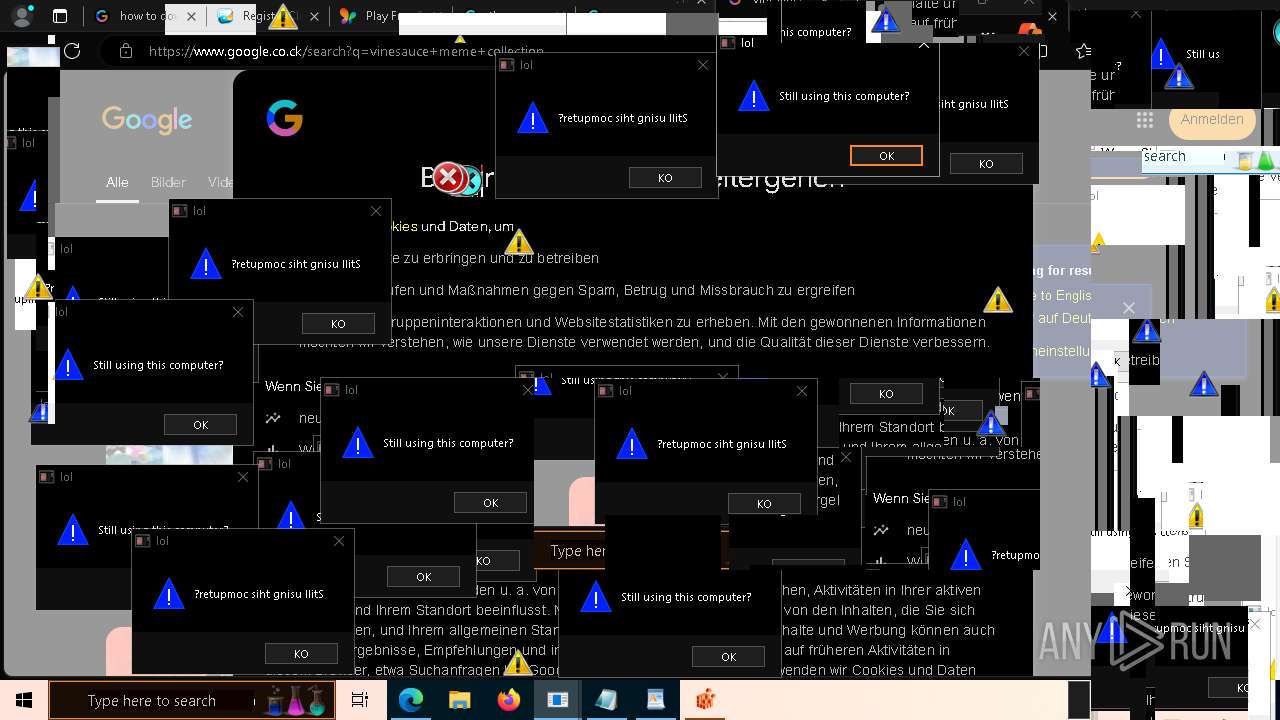Launch Microsoft Edge from the taskbar
Screen dimensions: 1280x720
411,700
